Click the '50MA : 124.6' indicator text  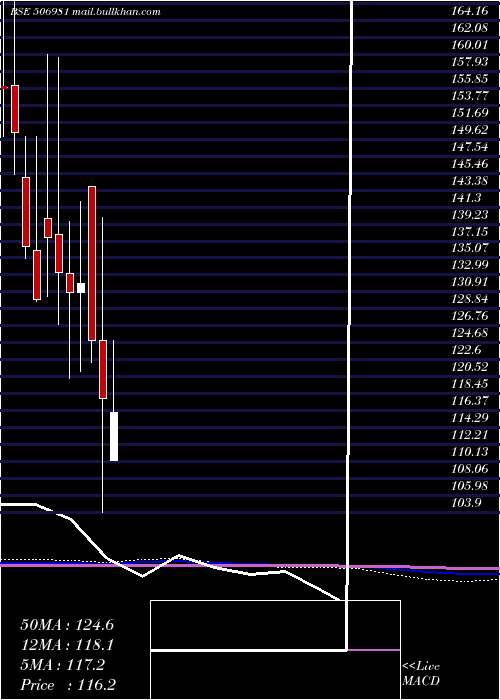[x=67, y=625]
